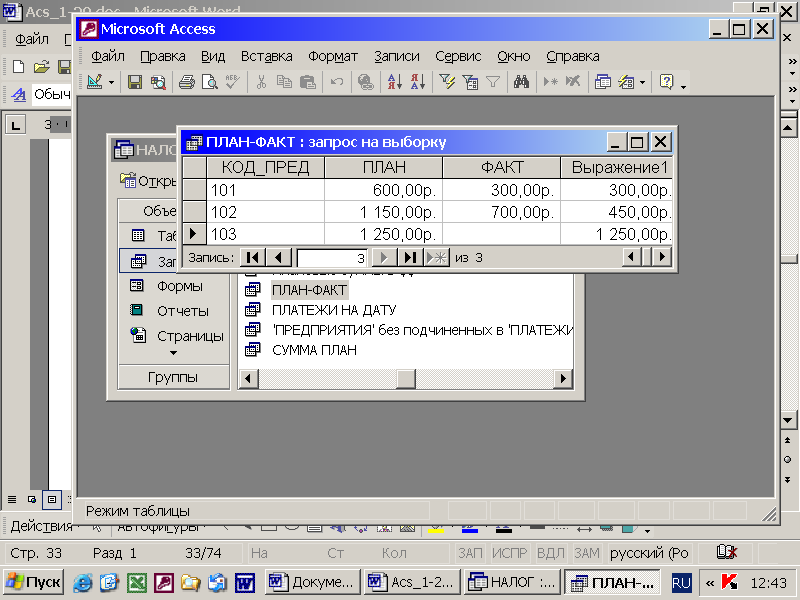Click the Cut scissors icon
This screenshot has height=600, width=800.
[x=261, y=82]
